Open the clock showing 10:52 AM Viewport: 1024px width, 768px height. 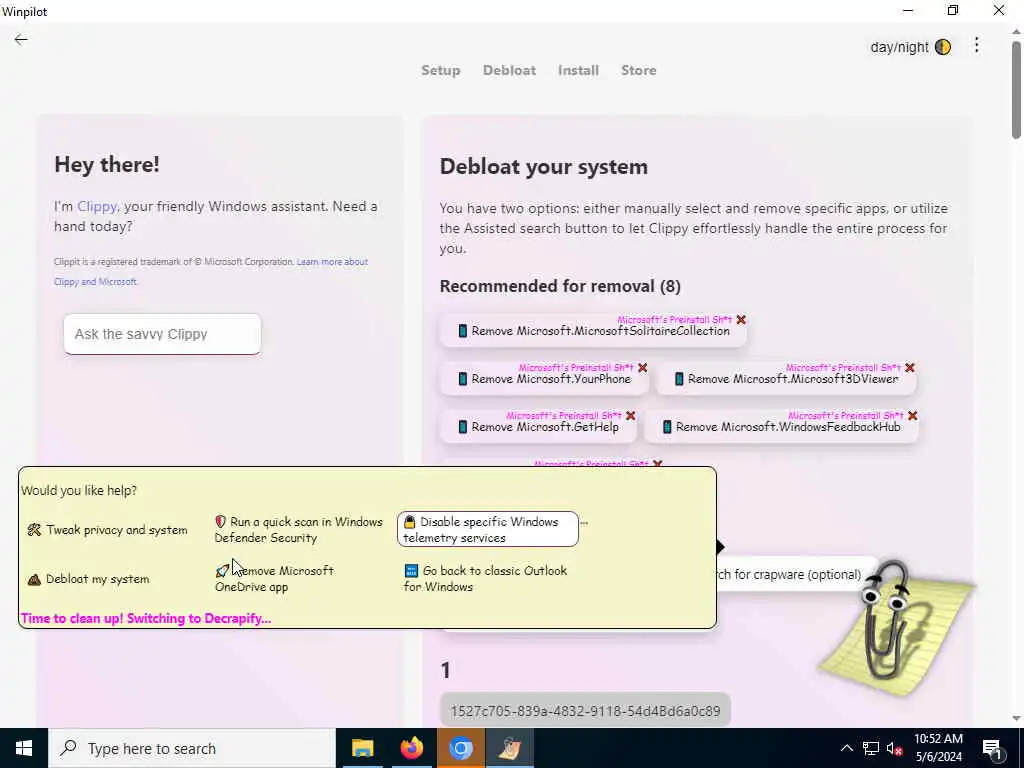(938, 748)
